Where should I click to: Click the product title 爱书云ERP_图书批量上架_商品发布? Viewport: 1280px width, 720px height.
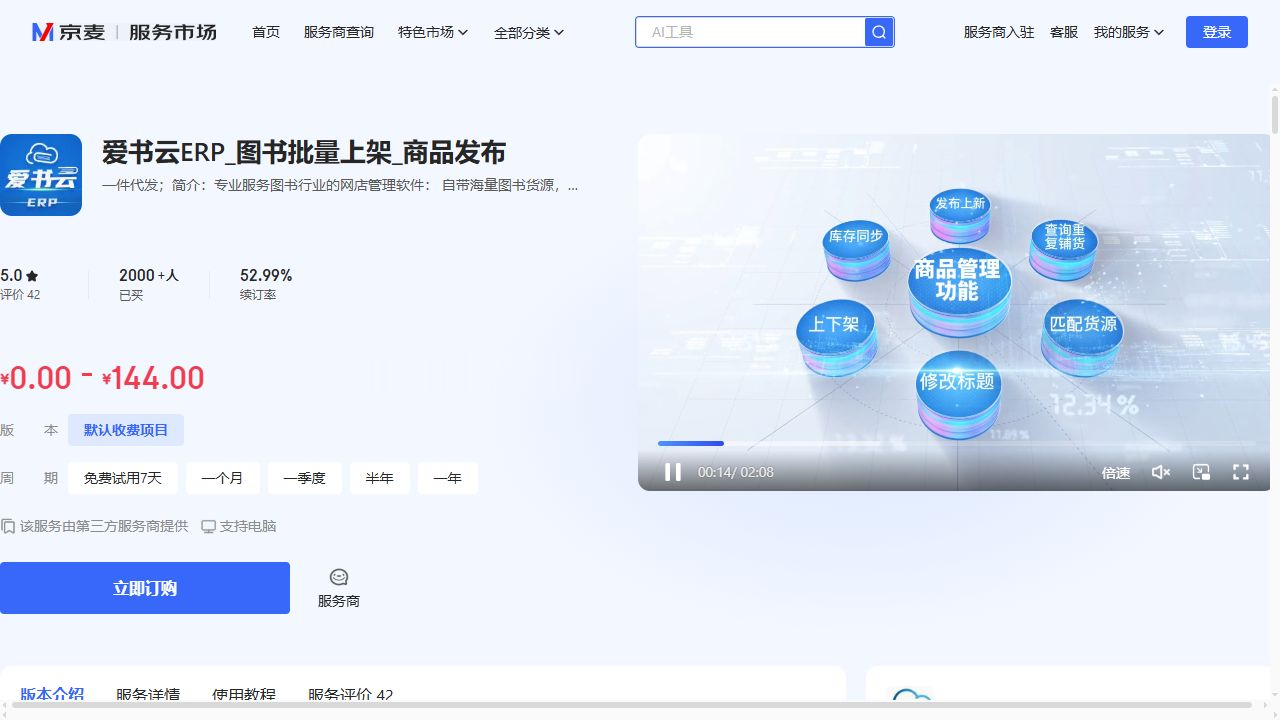[304, 153]
